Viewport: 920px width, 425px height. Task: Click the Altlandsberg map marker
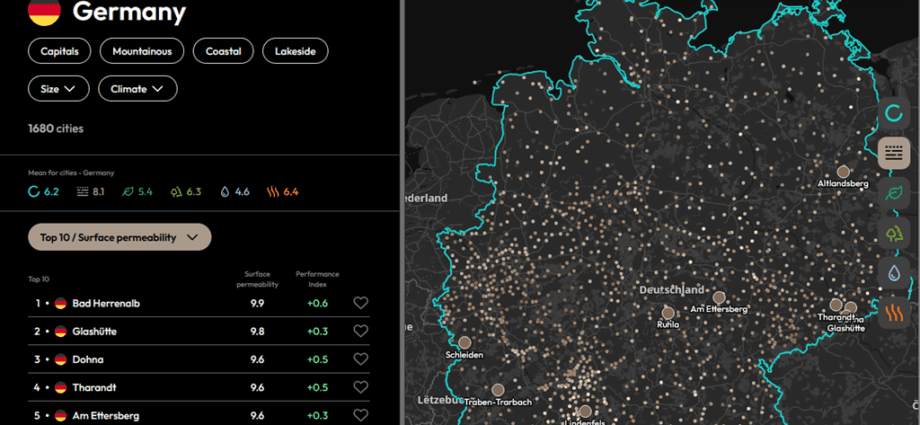843,171
